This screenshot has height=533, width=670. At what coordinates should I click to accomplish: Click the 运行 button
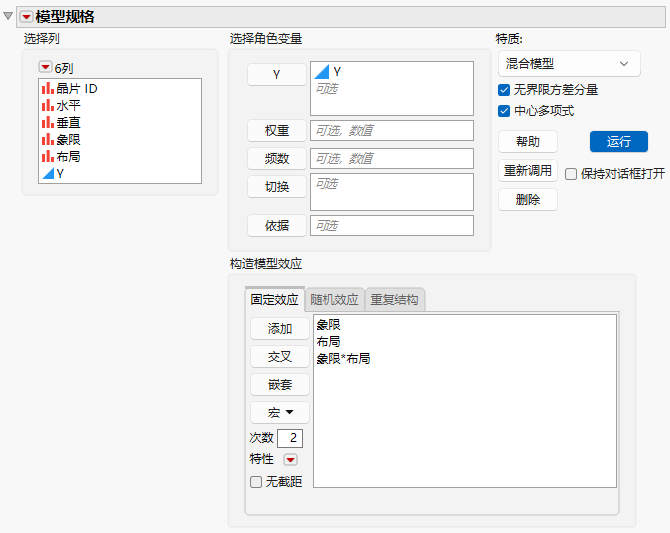click(619, 141)
